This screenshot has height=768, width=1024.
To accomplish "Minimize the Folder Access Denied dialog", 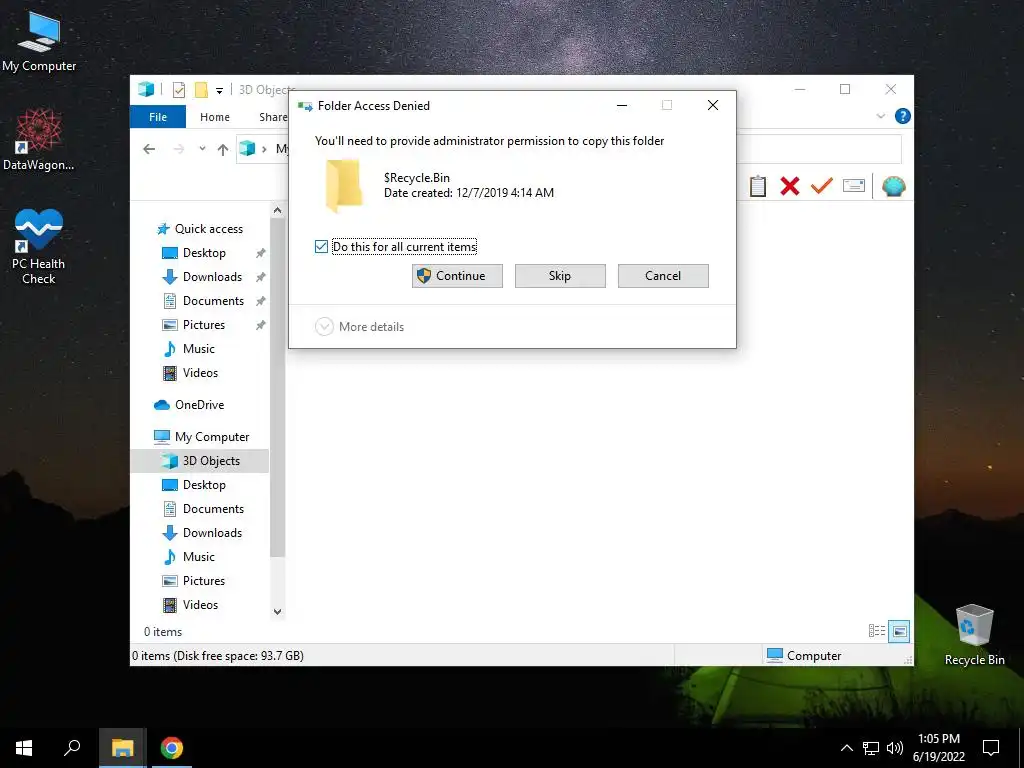I will click(x=622, y=105).
